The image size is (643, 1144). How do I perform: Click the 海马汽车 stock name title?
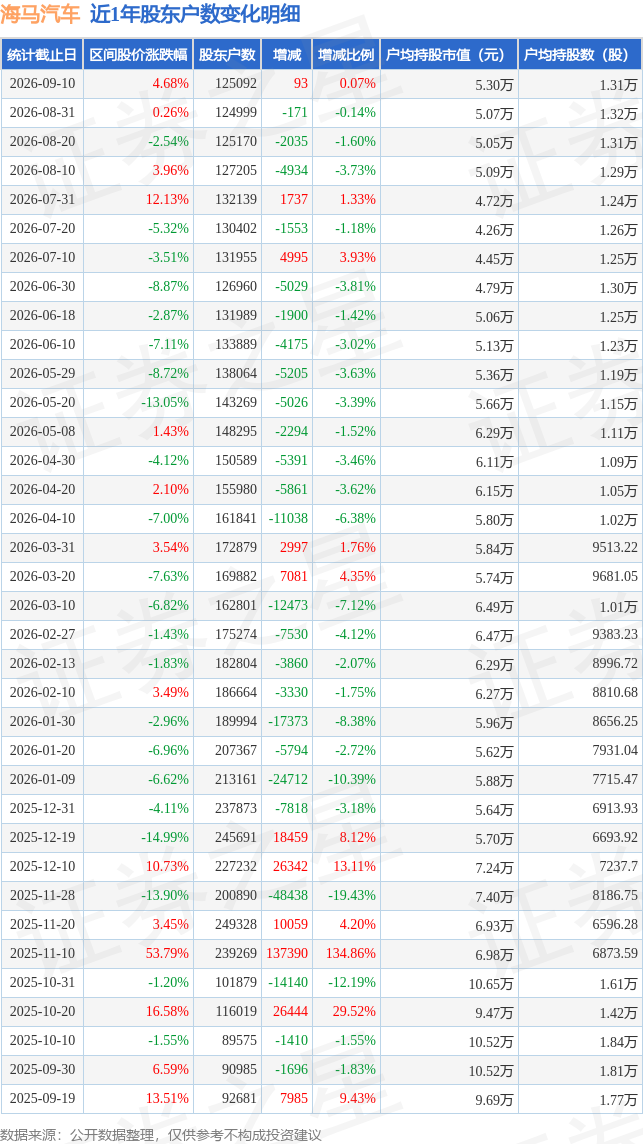[x=41, y=15]
